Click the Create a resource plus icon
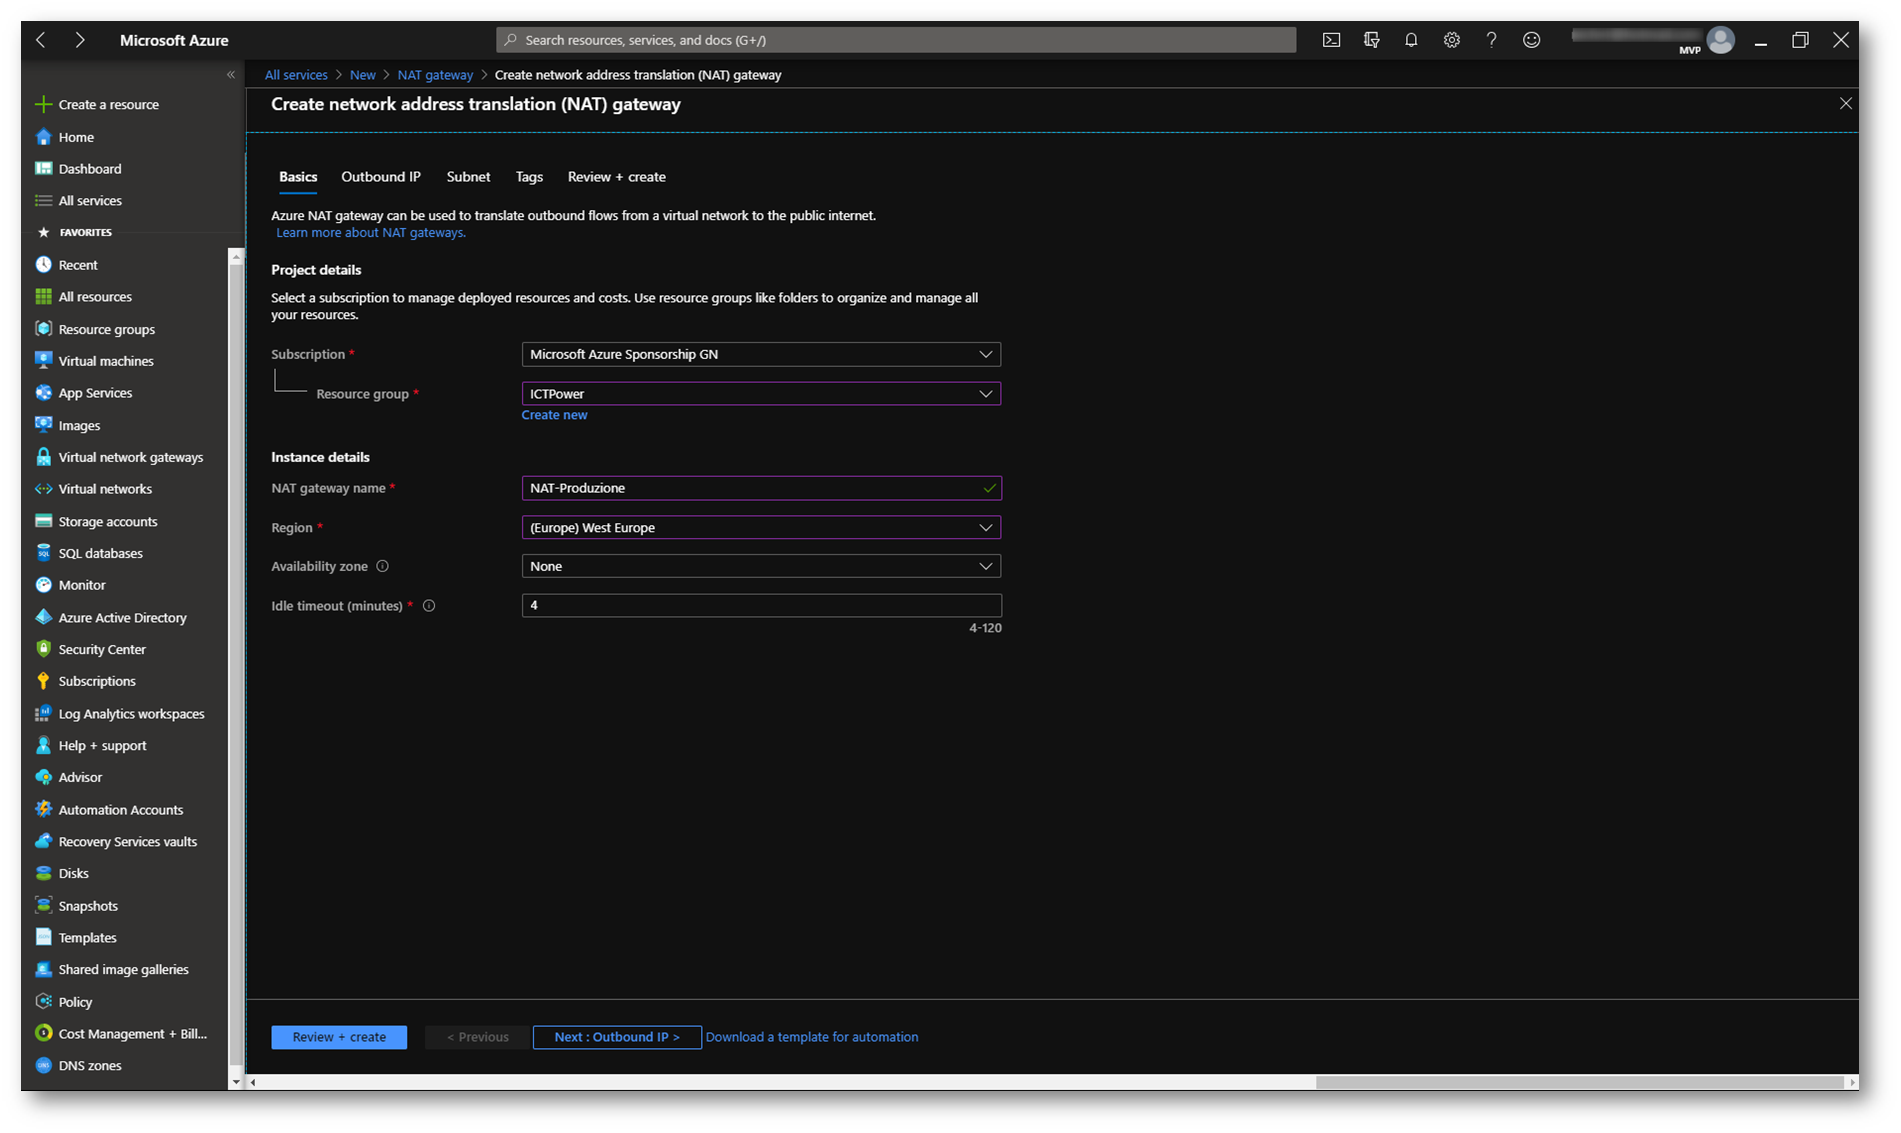Image resolution: width=1901 pixels, height=1133 pixels. point(43,104)
